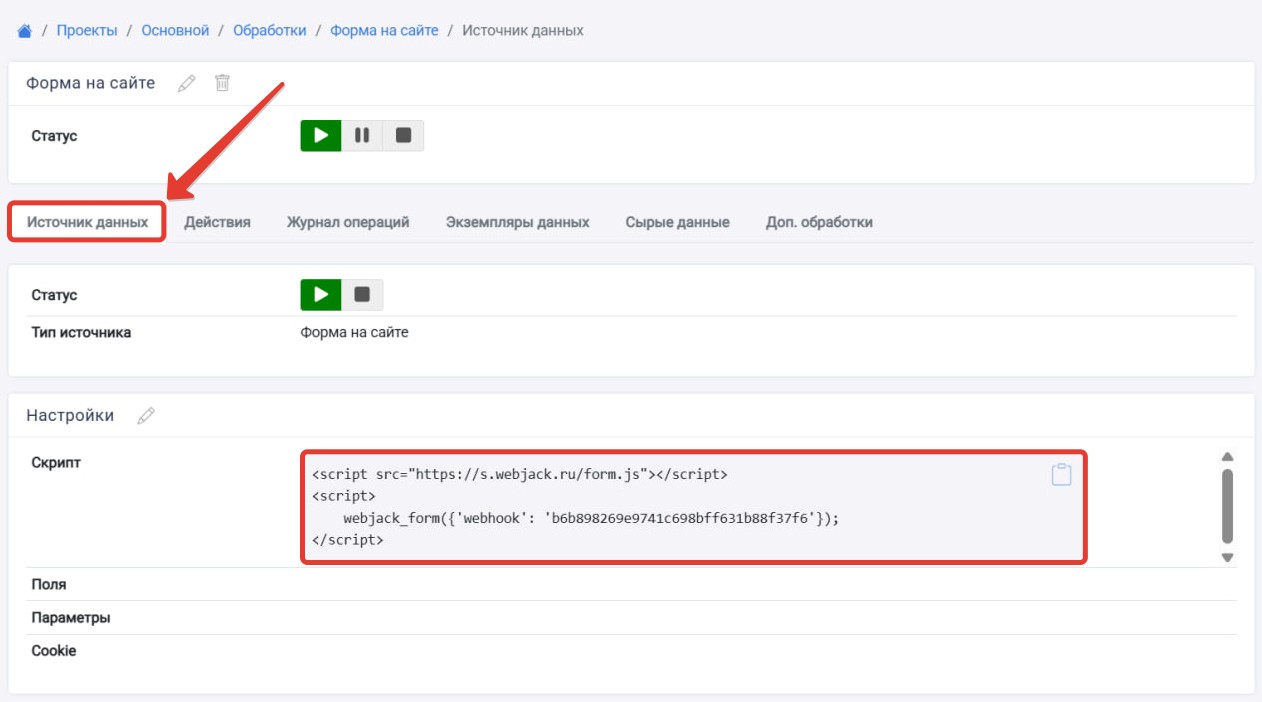
Task: Start processing with top status play button
Action: [x=321, y=135]
